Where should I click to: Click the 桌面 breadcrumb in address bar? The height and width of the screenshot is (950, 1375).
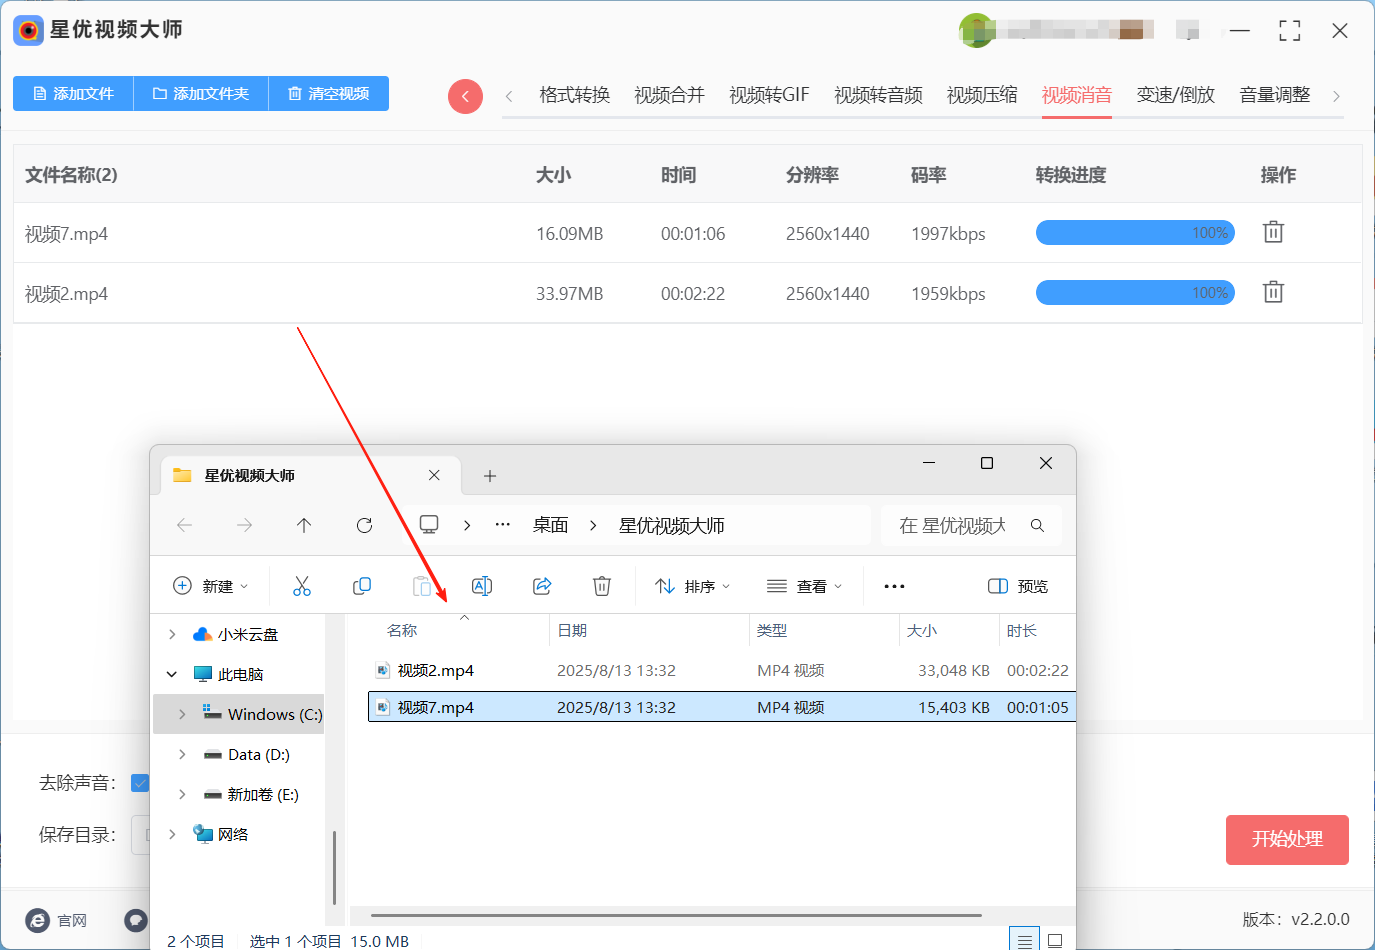pyautogui.click(x=550, y=525)
